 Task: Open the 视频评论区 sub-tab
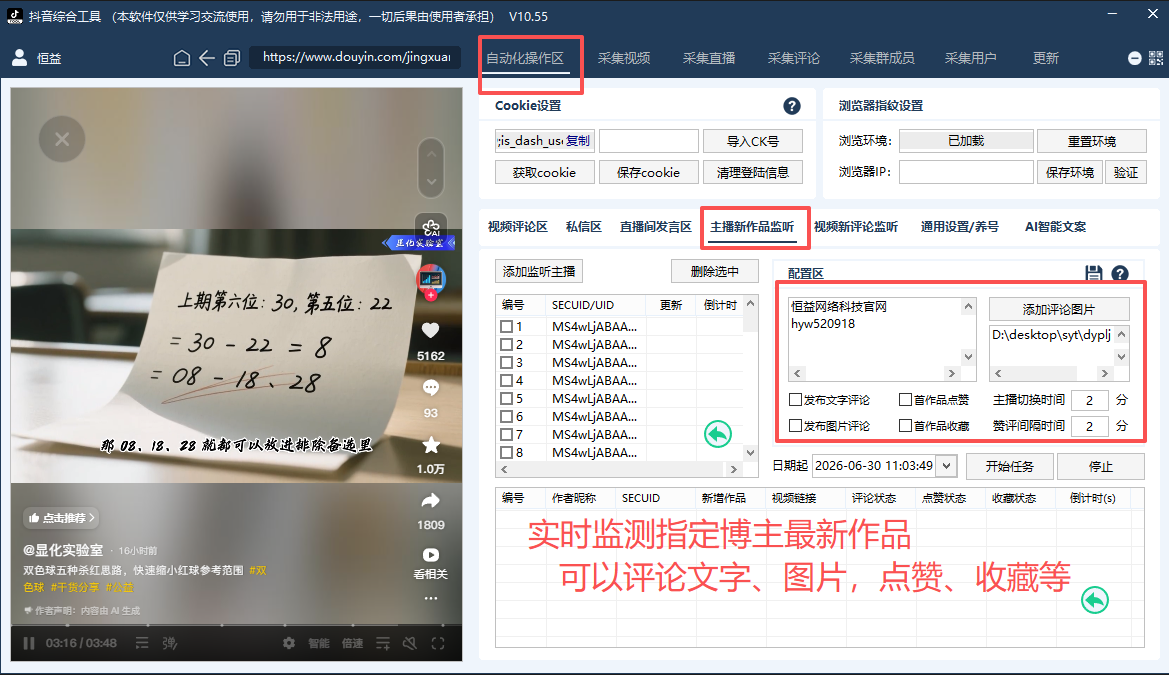click(x=517, y=227)
